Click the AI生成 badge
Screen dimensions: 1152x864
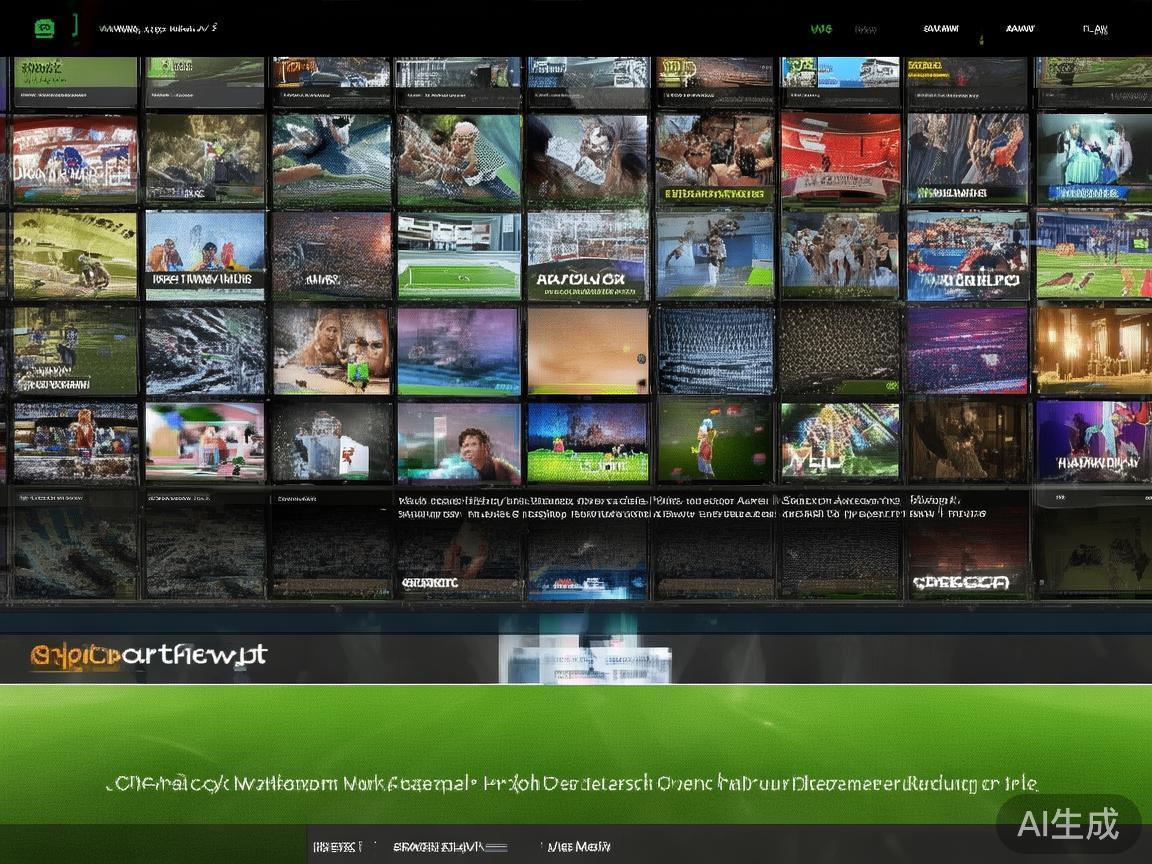point(1067,824)
